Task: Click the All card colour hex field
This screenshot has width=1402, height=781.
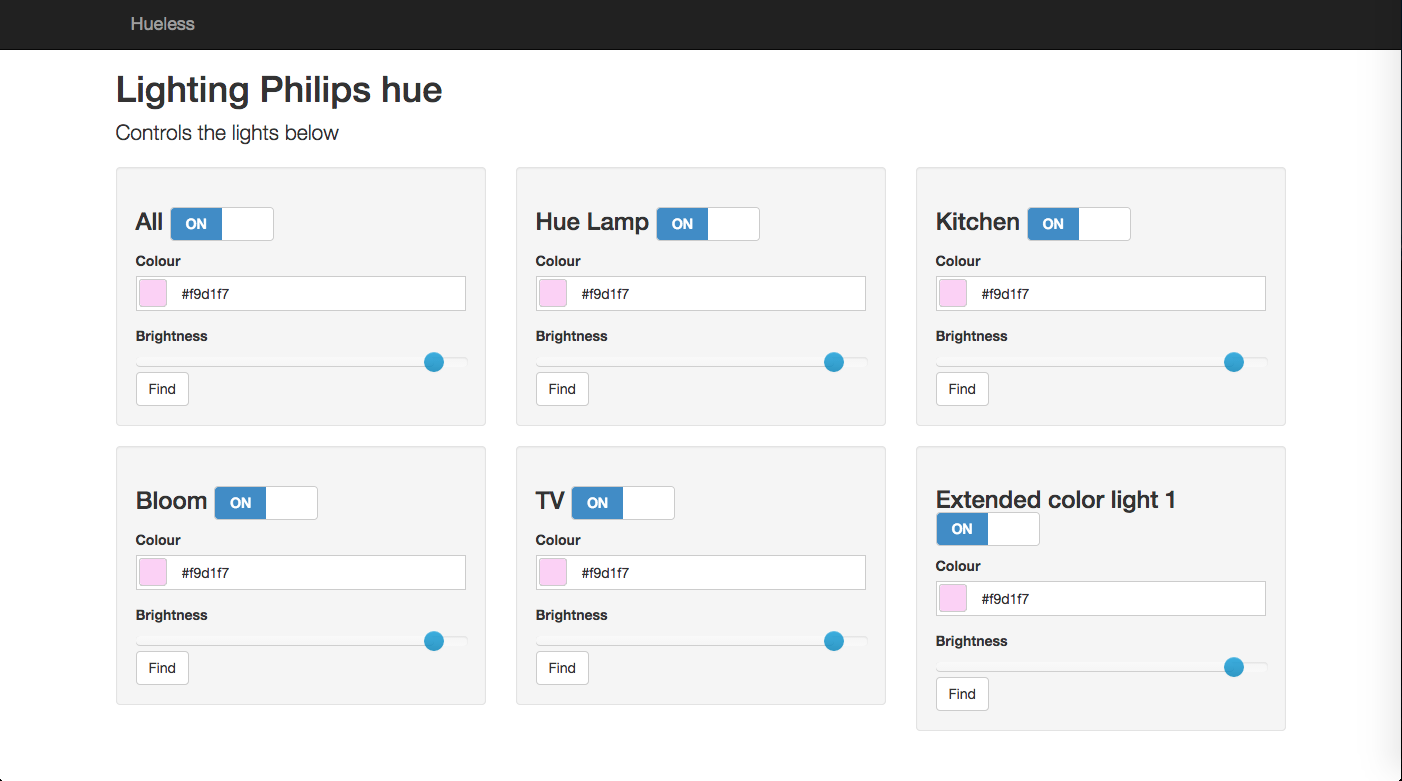Action: pyautogui.click(x=301, y=294)
